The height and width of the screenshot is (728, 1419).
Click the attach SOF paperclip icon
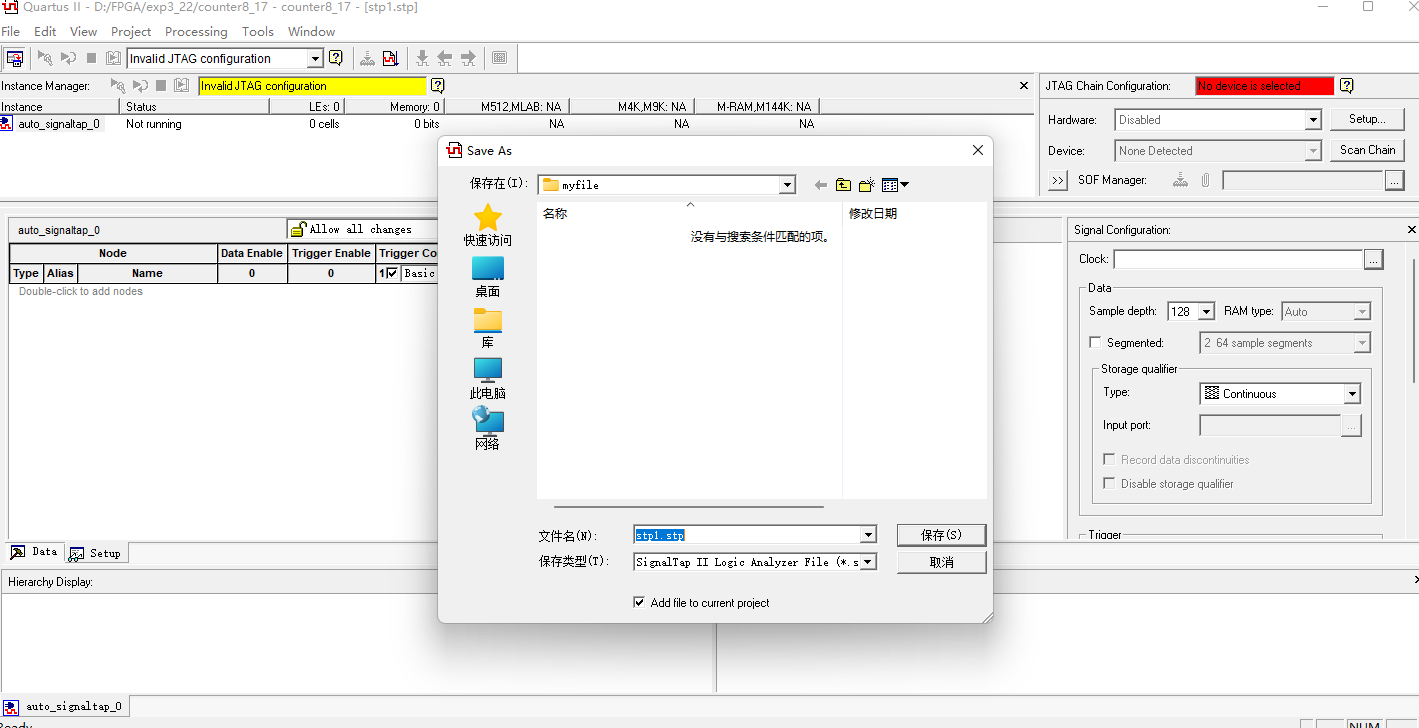(x=1205, y=181)
